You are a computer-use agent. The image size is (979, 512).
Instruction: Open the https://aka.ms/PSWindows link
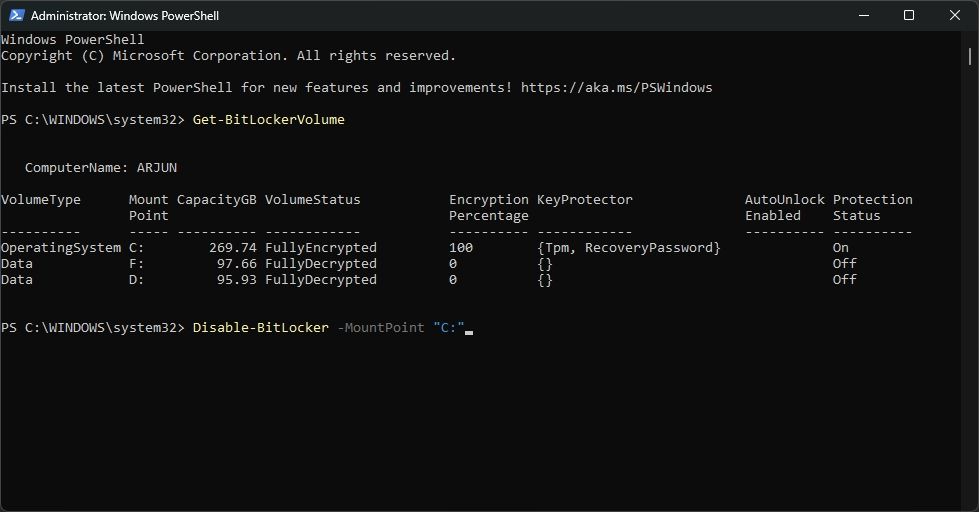point(616,87)
